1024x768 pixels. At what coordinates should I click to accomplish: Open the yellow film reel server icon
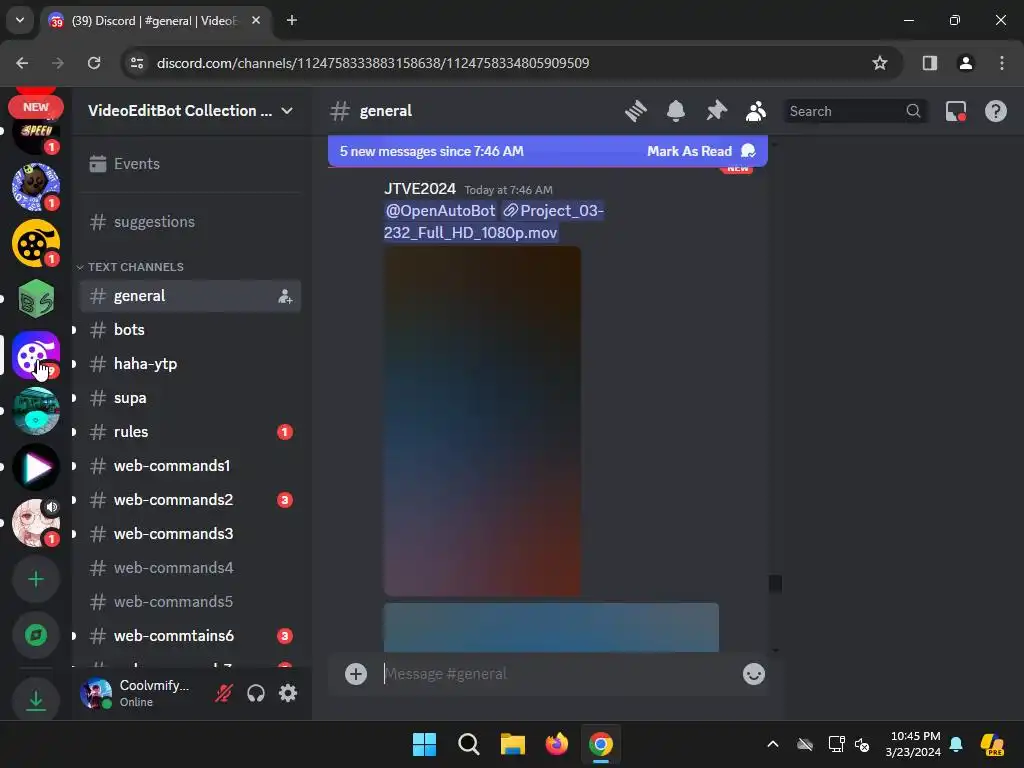(x=36, y=244)
